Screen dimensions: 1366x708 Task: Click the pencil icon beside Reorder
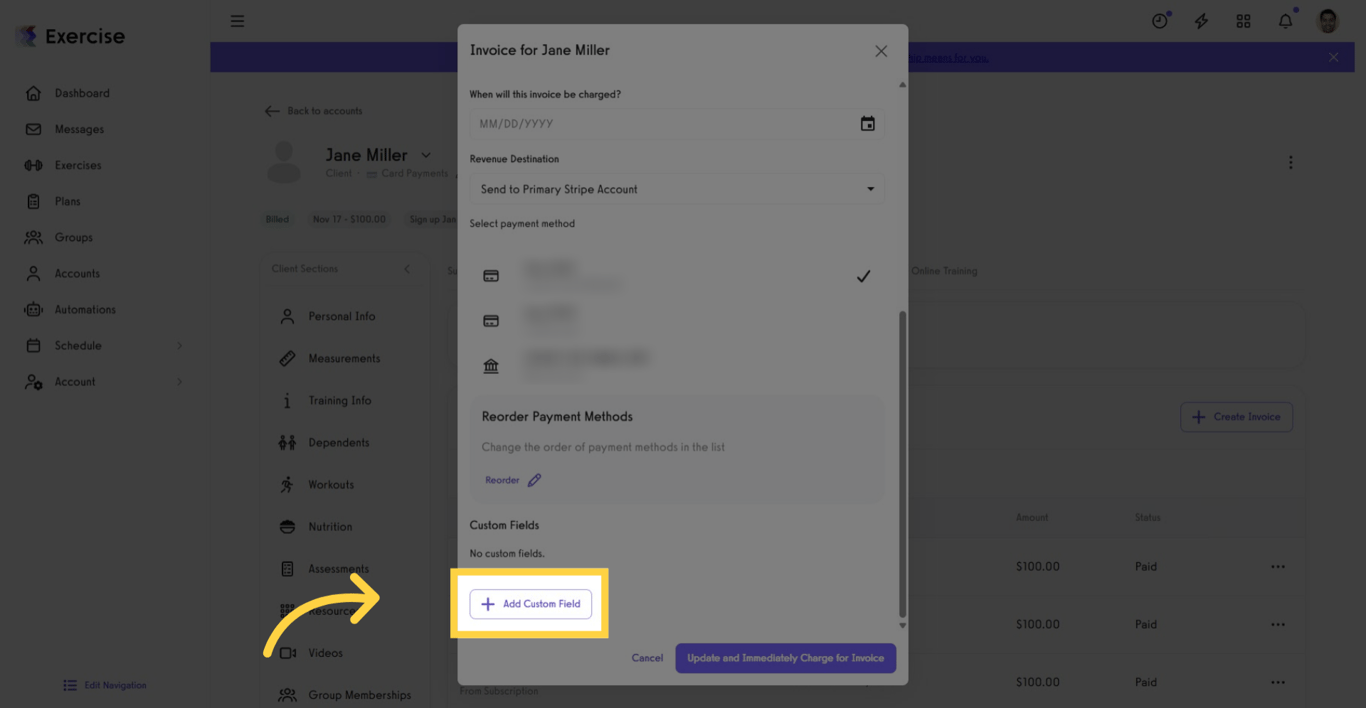(535, 480)
